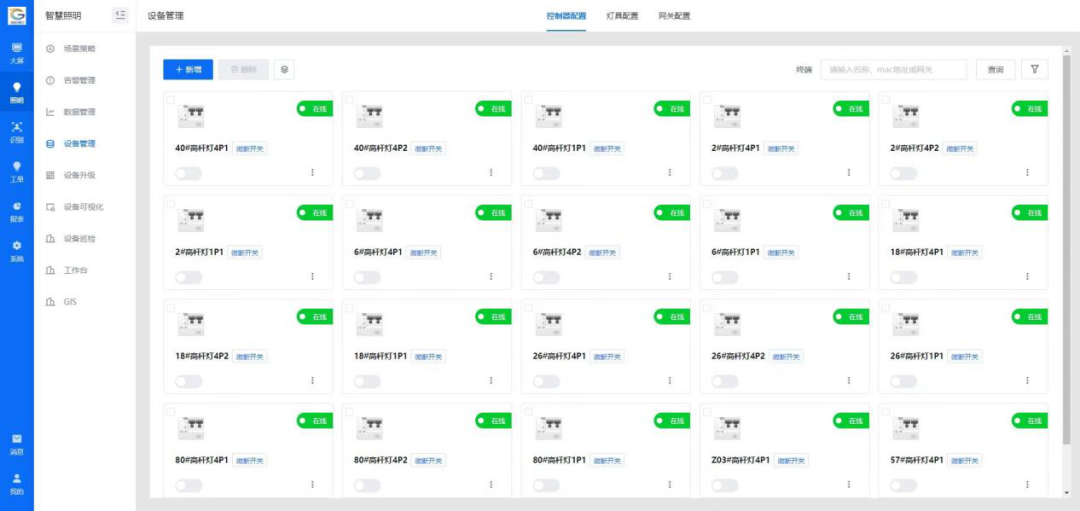Click the filter funnel icon next to 查询

click(1034, 70)
